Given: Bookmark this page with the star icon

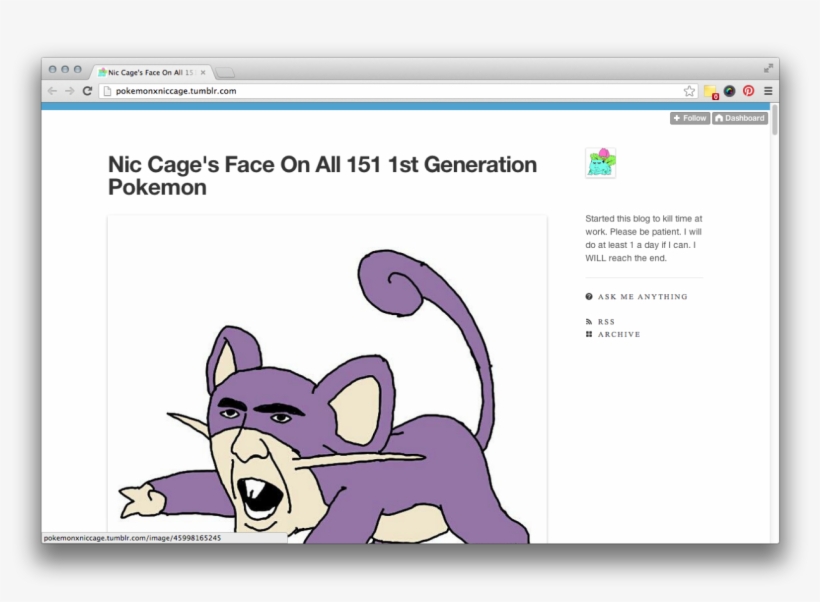Looking at the screenshot, I should point(689,91).
